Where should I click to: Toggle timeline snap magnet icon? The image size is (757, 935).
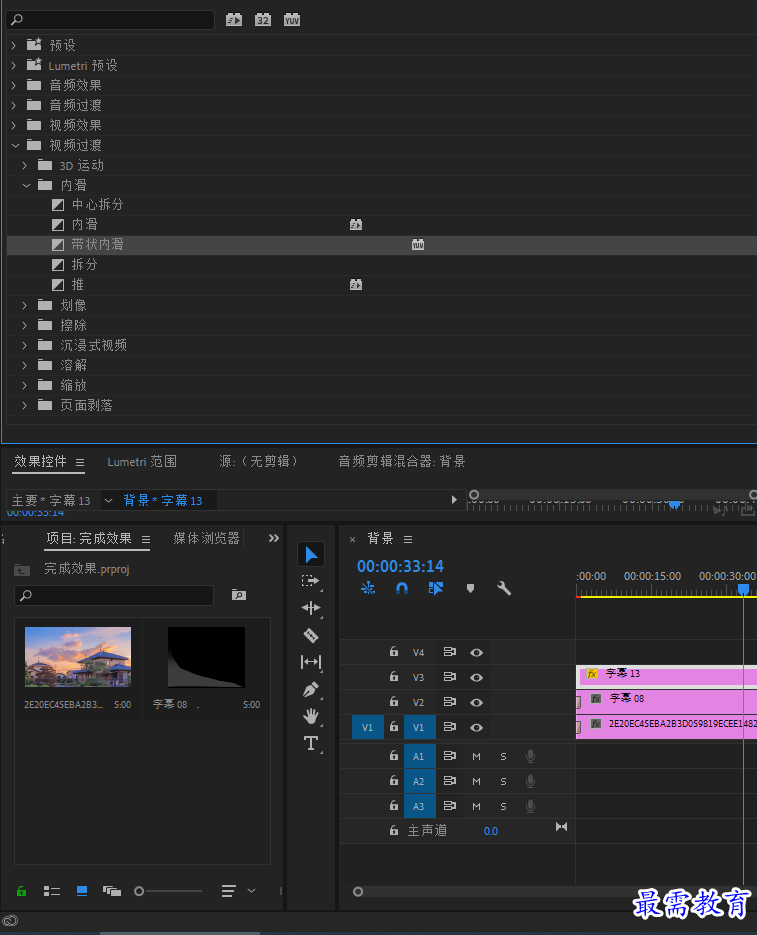coord(402,589)
